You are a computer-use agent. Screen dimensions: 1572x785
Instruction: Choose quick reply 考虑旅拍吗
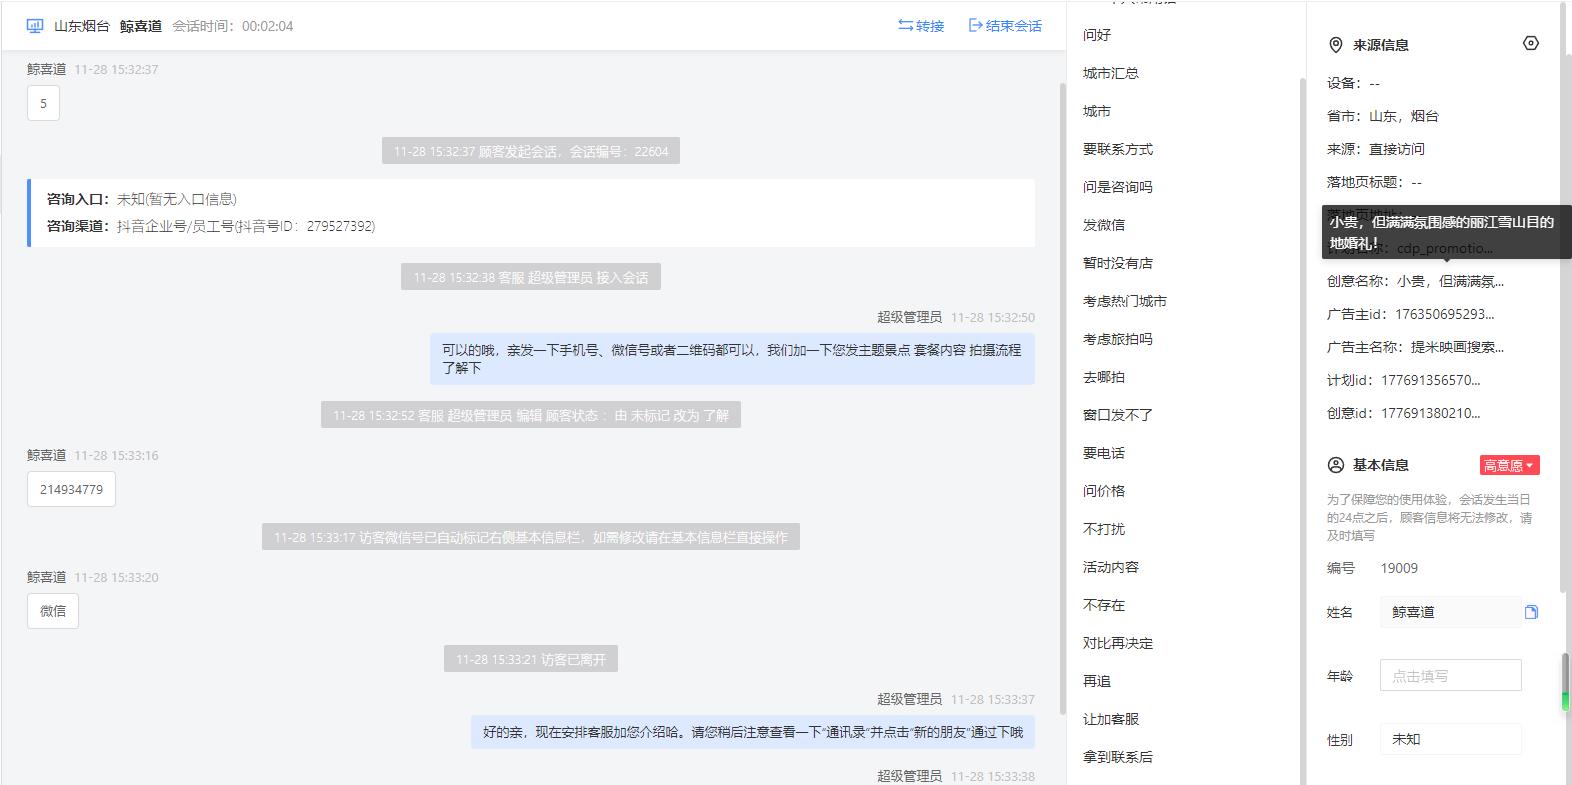pyautogui.click(x=1118, y=339)
